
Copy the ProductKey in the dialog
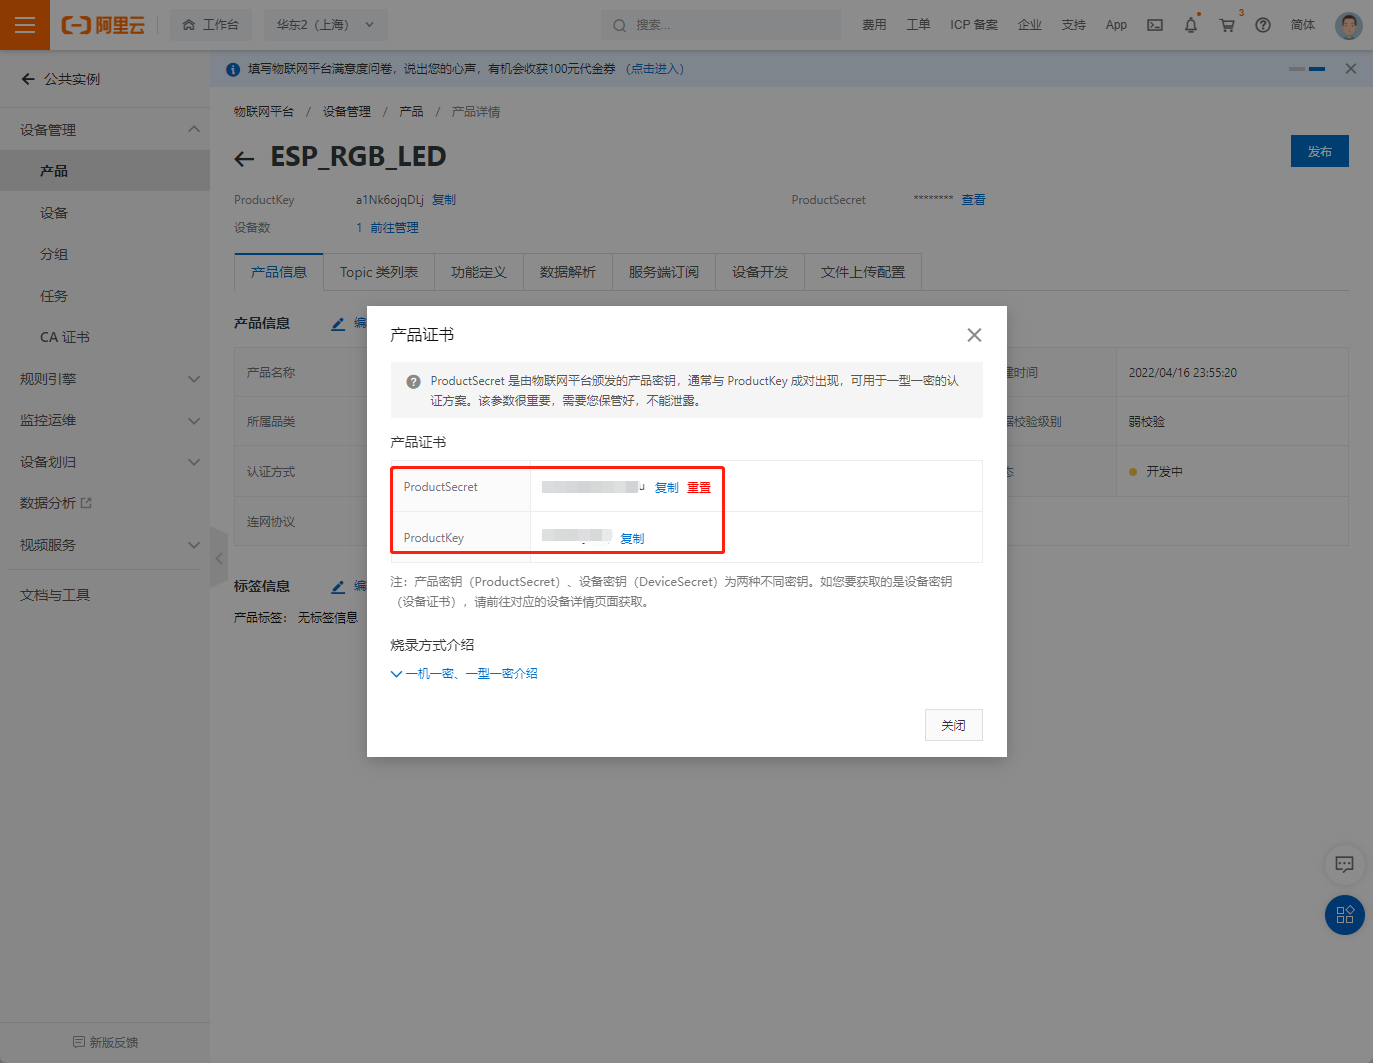click(x=632, y=539)
